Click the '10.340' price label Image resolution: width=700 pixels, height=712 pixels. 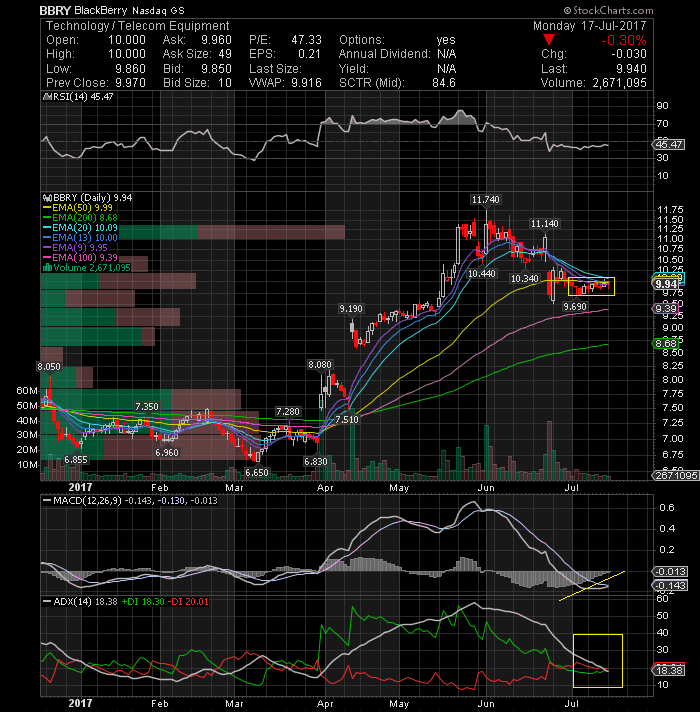point(524,279)
